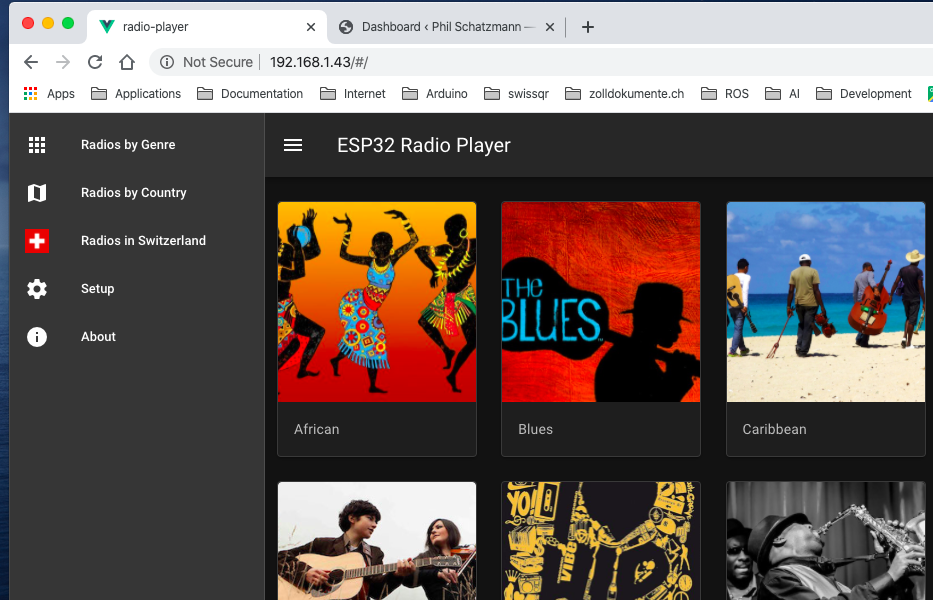Open Radios by Country menu item
This screenshot has width=933, height=600.
[137, 193]
